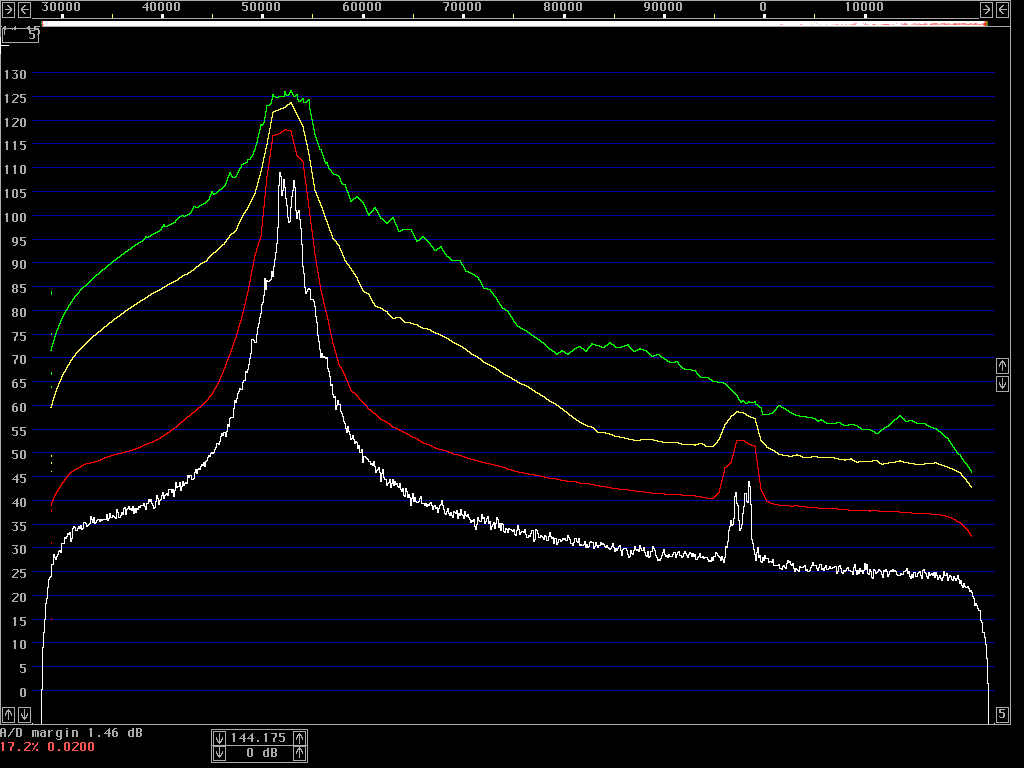Click up-arrow button below the 0 dB label
Screen dimensions: 1024x768
8,714
